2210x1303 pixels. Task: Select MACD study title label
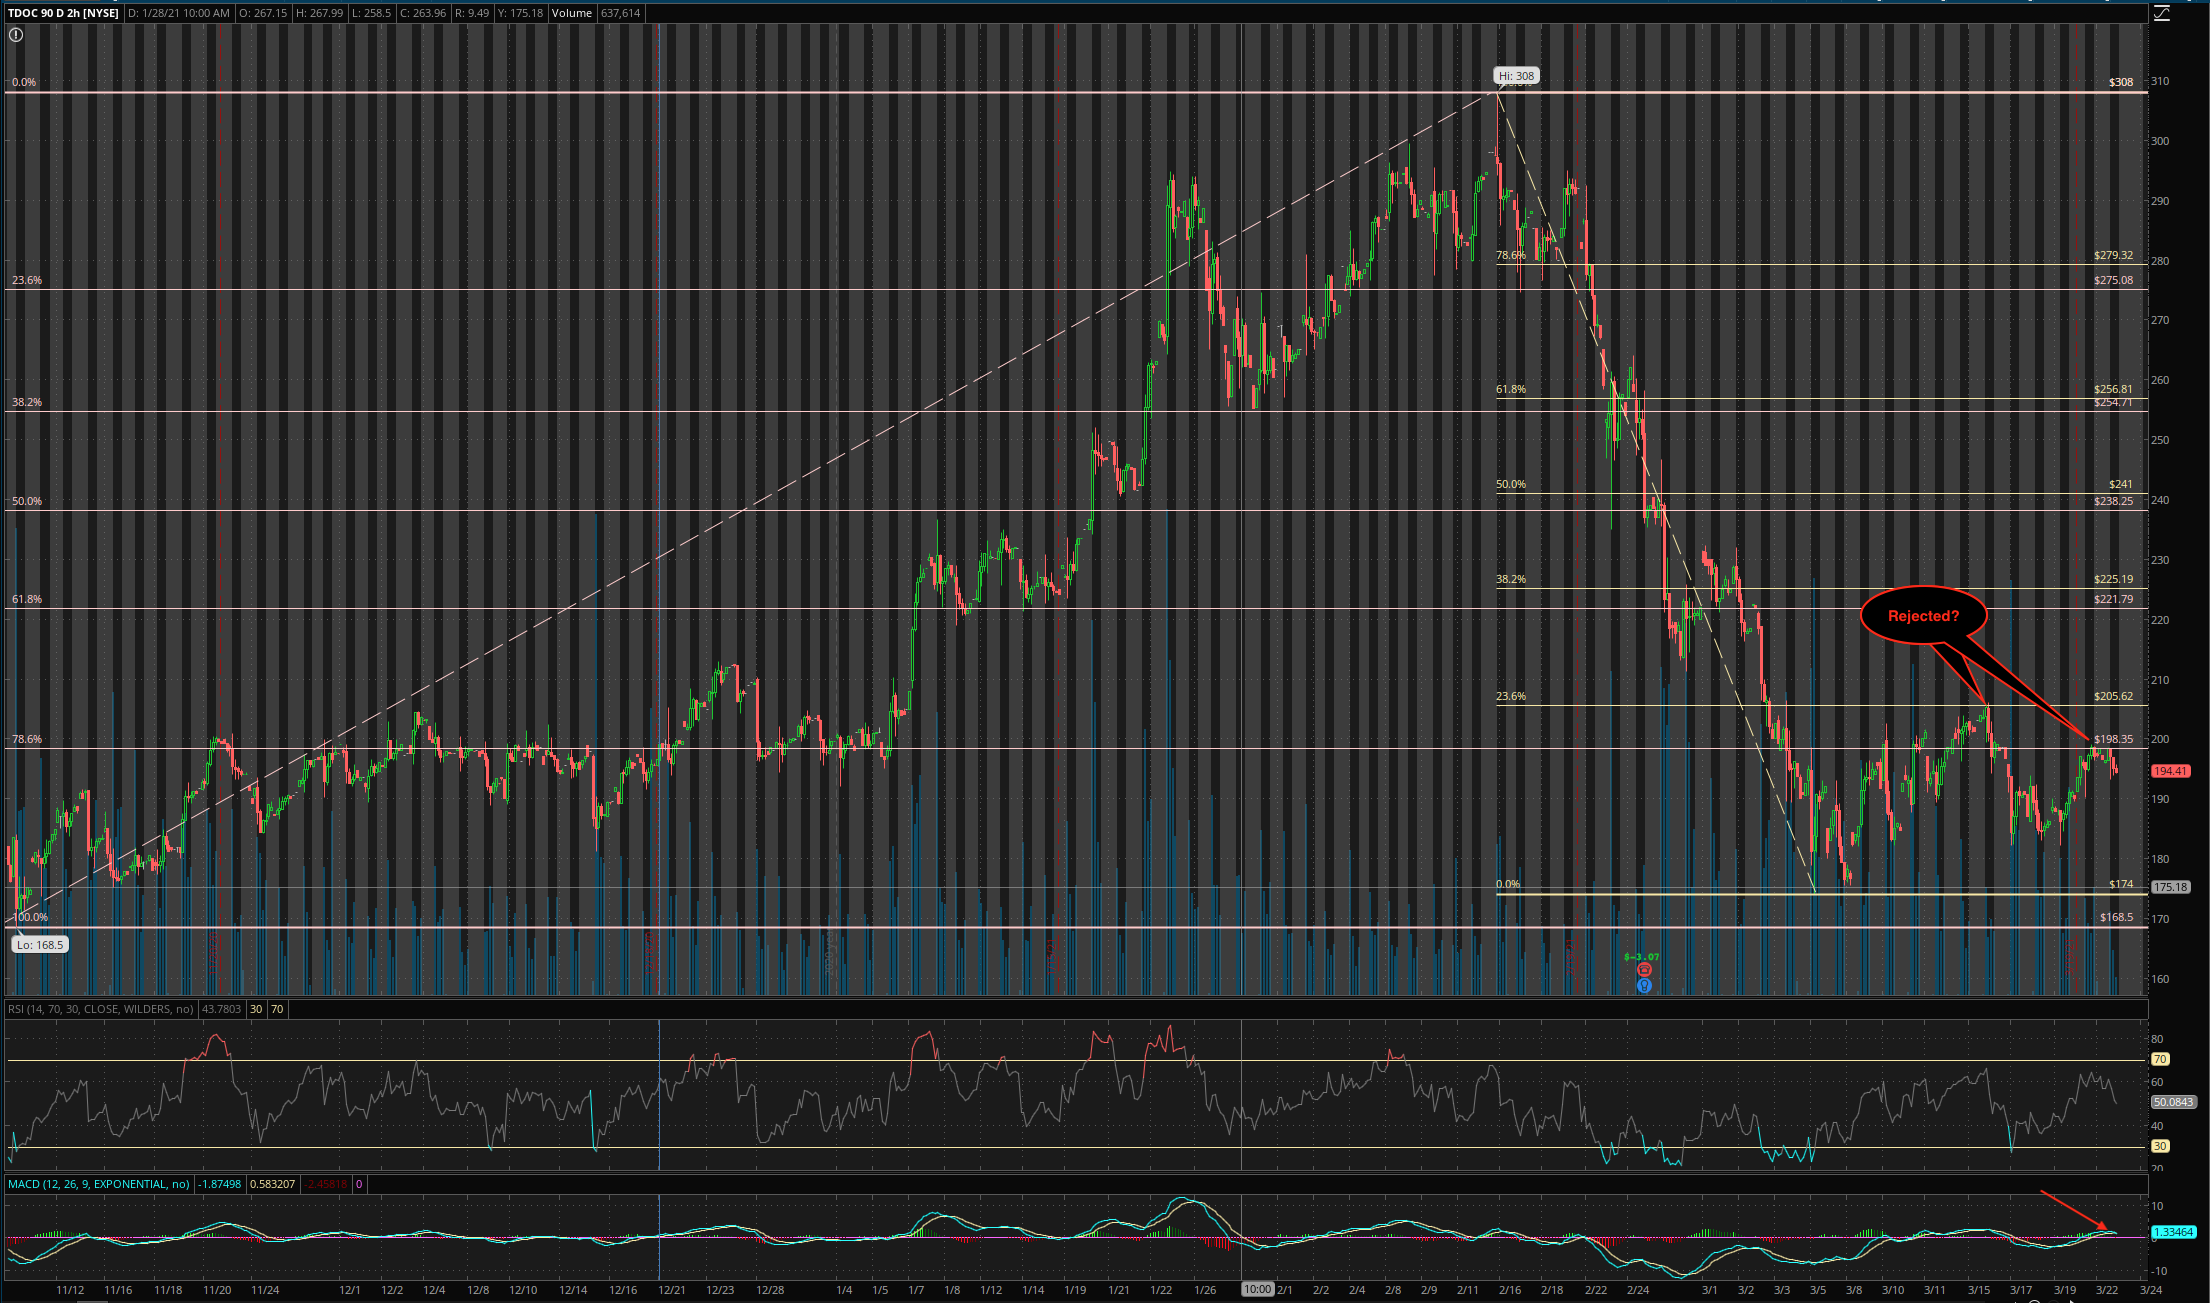[x=98, y=1184]
